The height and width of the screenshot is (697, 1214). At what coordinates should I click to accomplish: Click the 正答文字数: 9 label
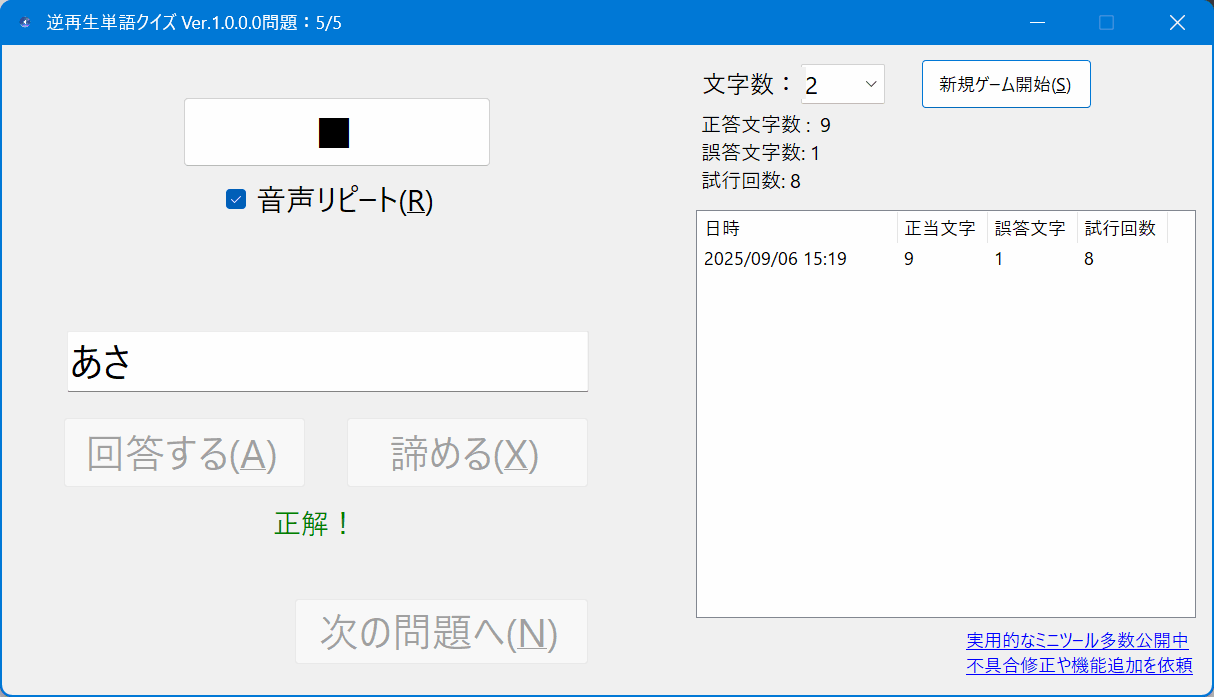766,125
